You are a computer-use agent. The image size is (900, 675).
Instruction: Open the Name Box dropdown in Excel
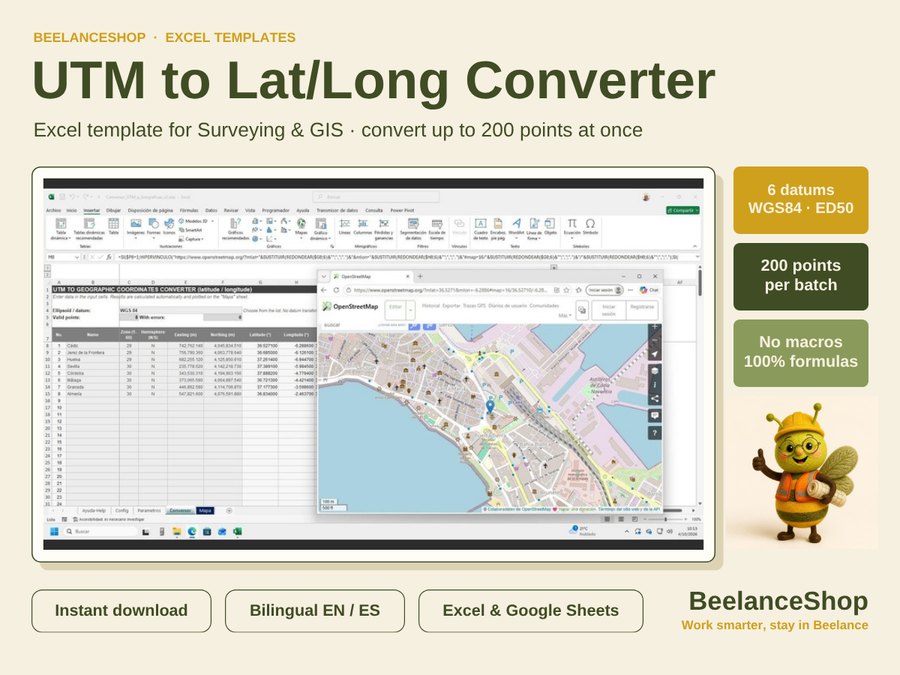(x=76, y=257)
